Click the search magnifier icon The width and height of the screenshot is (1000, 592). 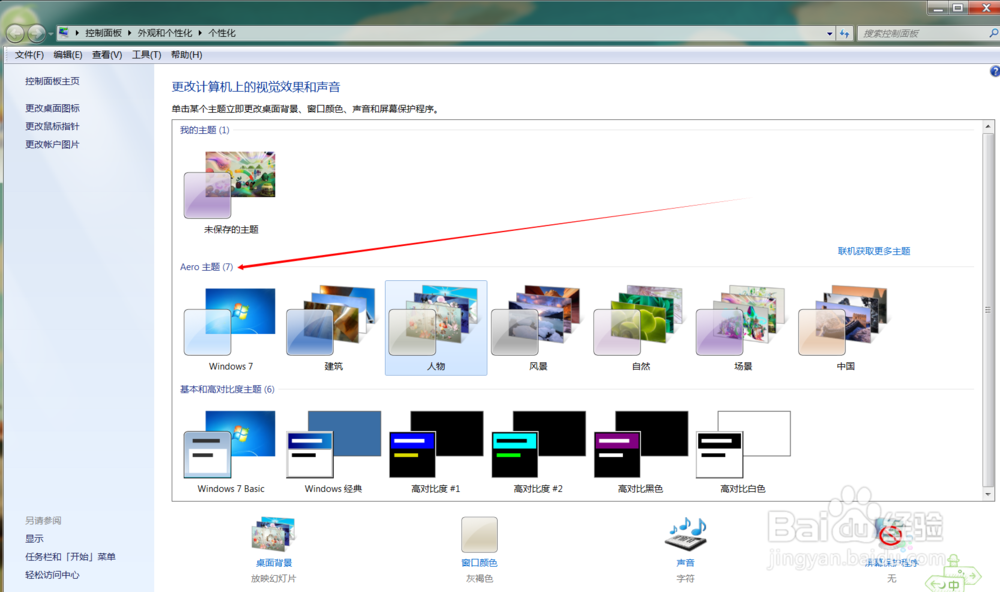click(x=993, y=33)
